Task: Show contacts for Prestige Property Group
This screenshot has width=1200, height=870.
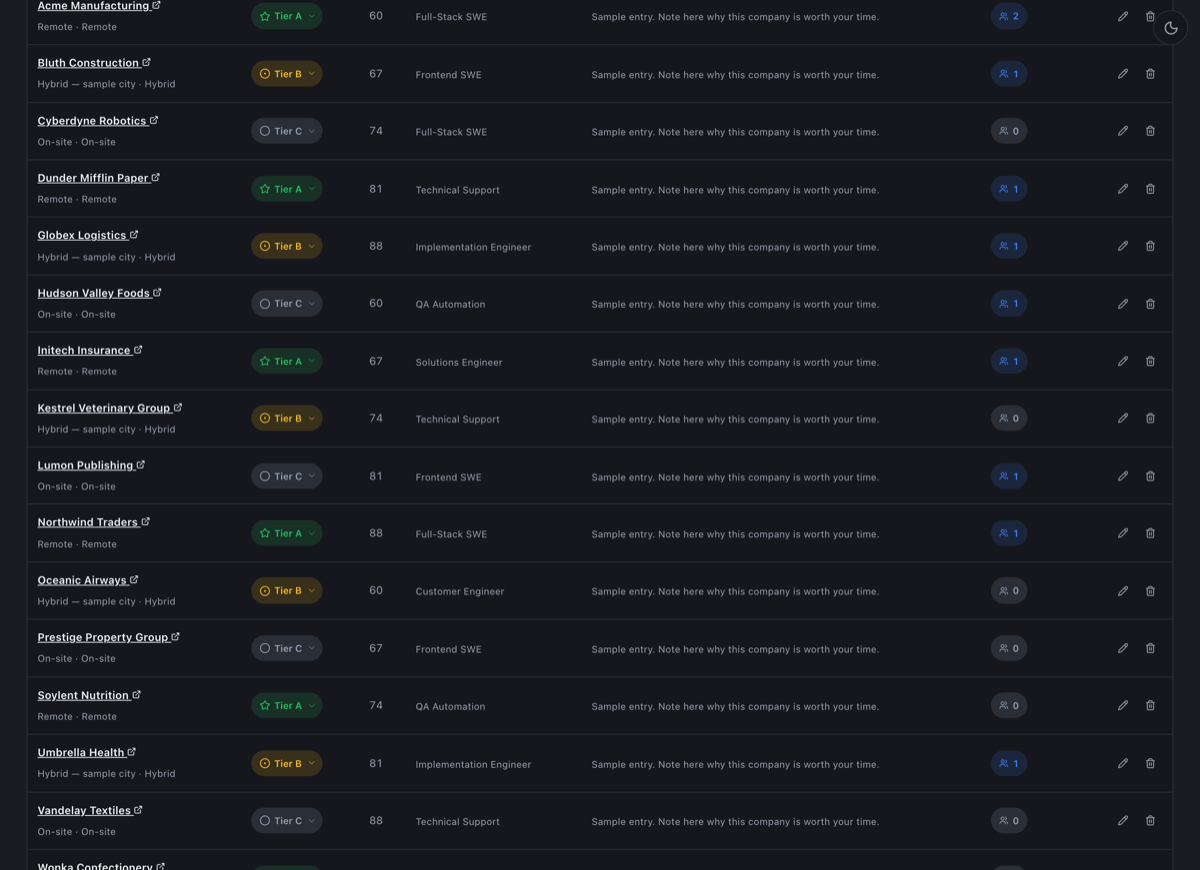Action: pyautogui.click(x=1009, y=648)
